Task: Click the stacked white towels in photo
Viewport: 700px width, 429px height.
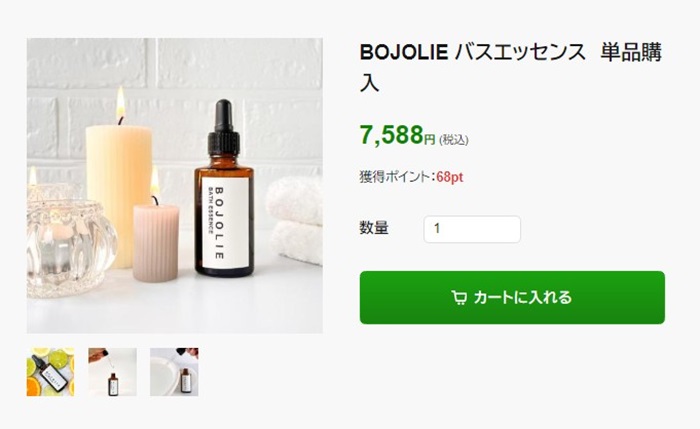Action: coord(296,221)
